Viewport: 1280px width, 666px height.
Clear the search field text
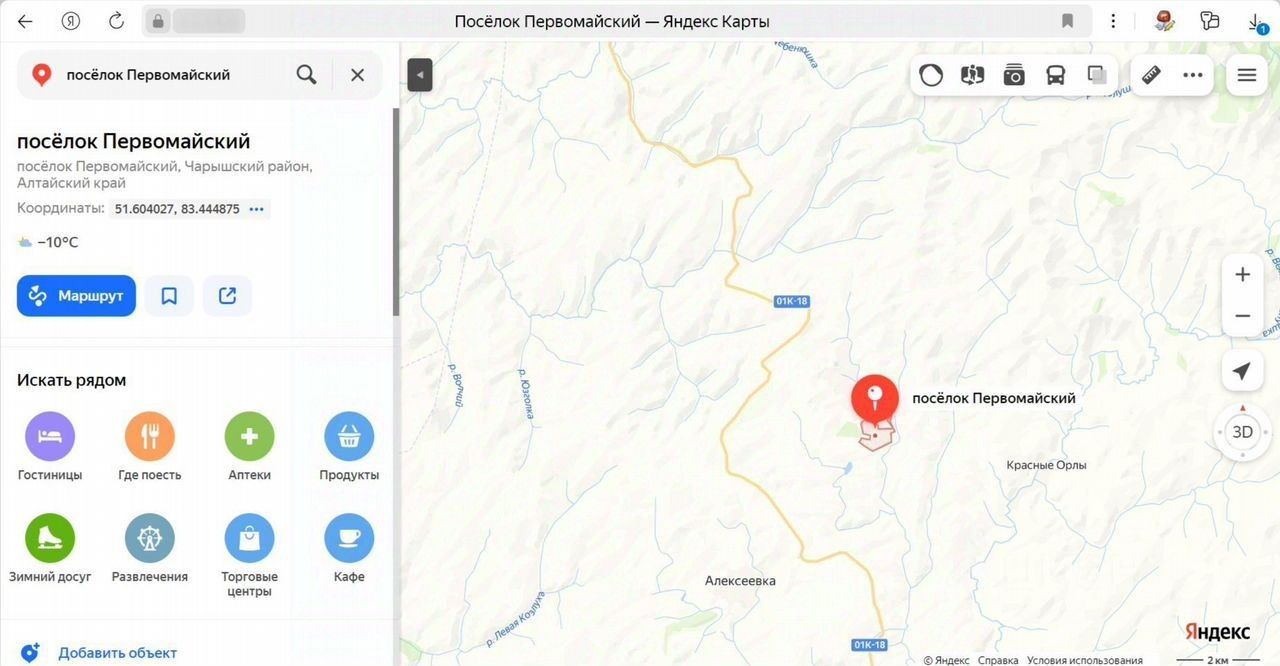pyautogui.click(x=357, y=75)
